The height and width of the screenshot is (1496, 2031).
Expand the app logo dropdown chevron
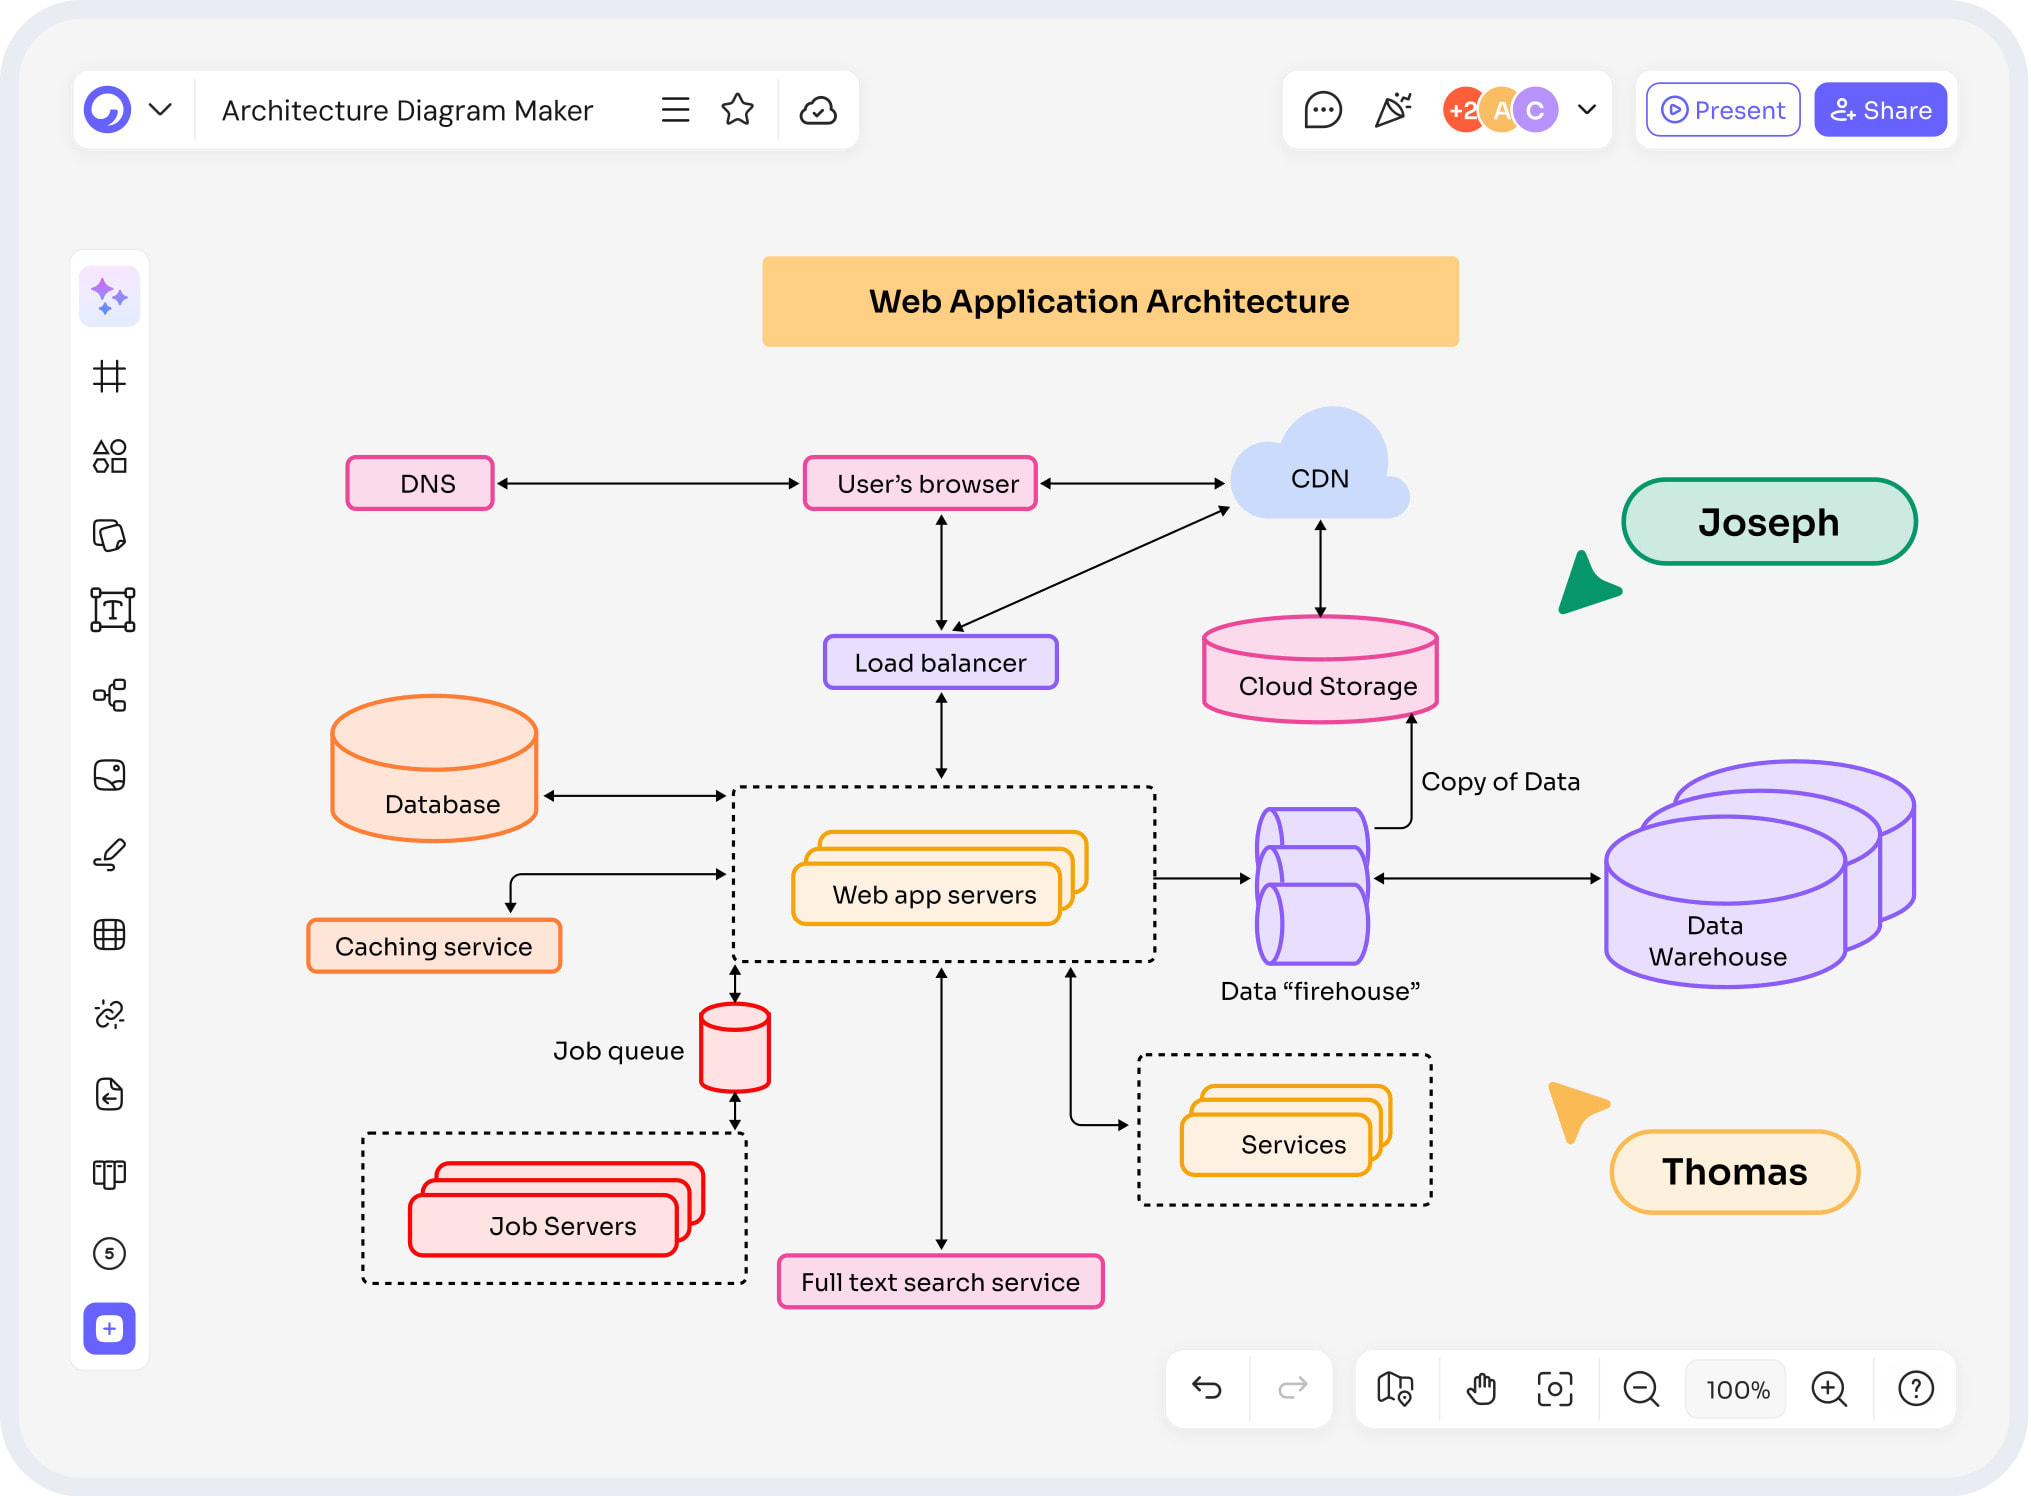point(160,109)
